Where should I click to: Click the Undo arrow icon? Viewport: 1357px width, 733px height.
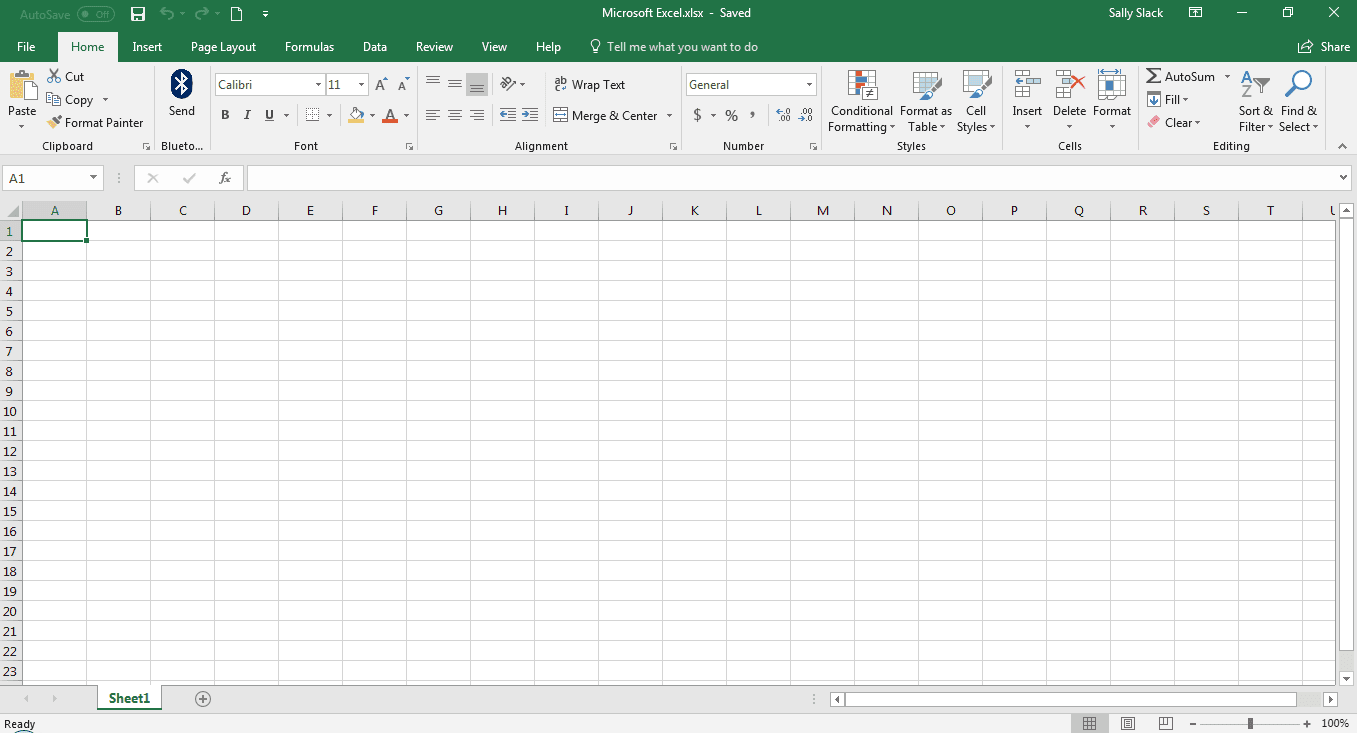click(x=167, y=14)
